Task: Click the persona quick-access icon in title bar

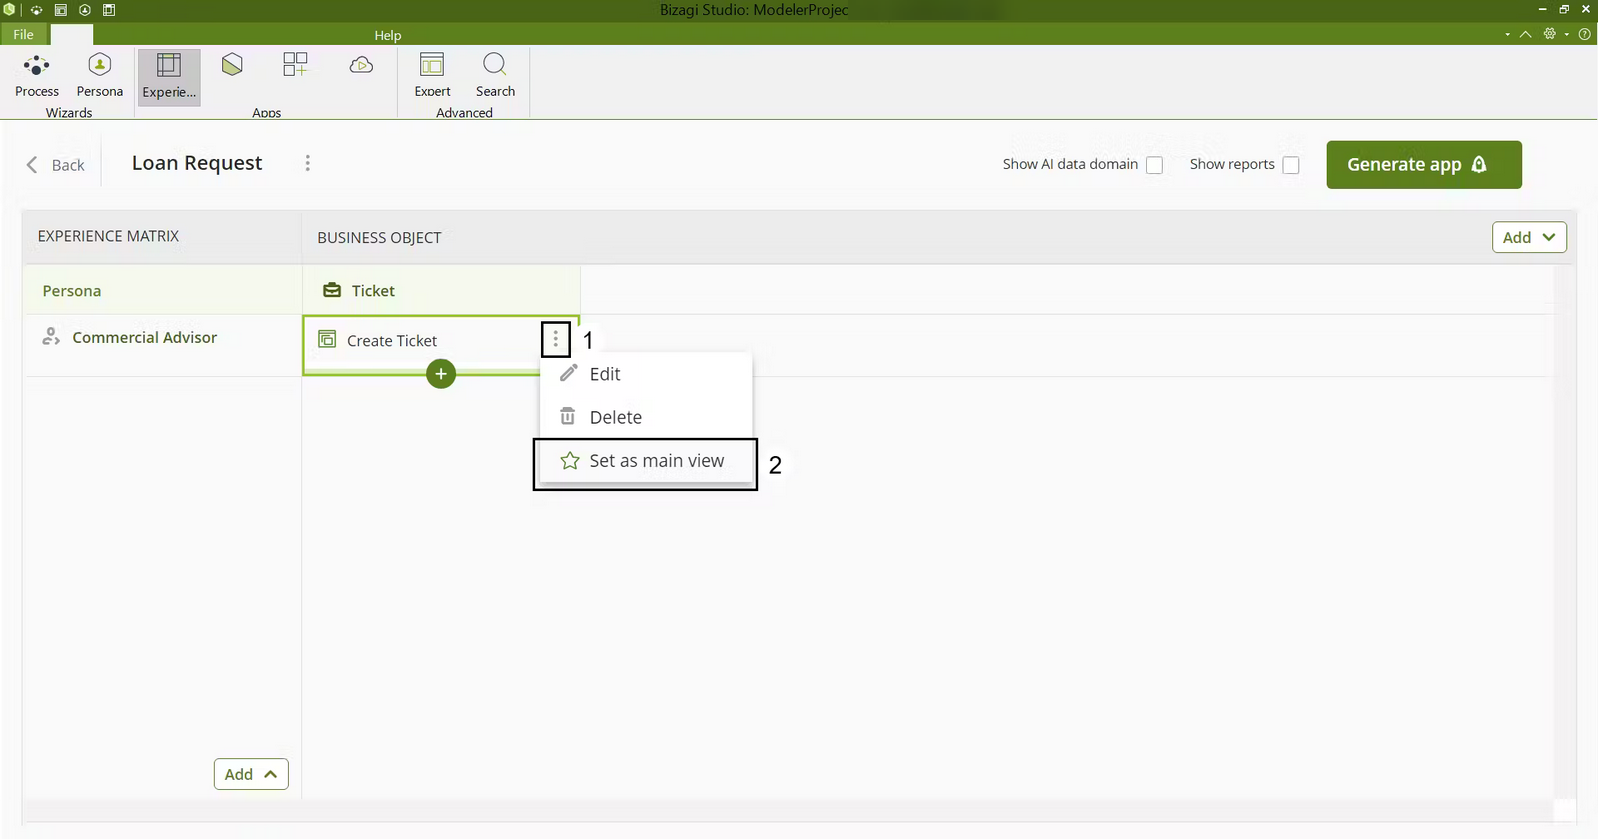Action: click(85, 10)
